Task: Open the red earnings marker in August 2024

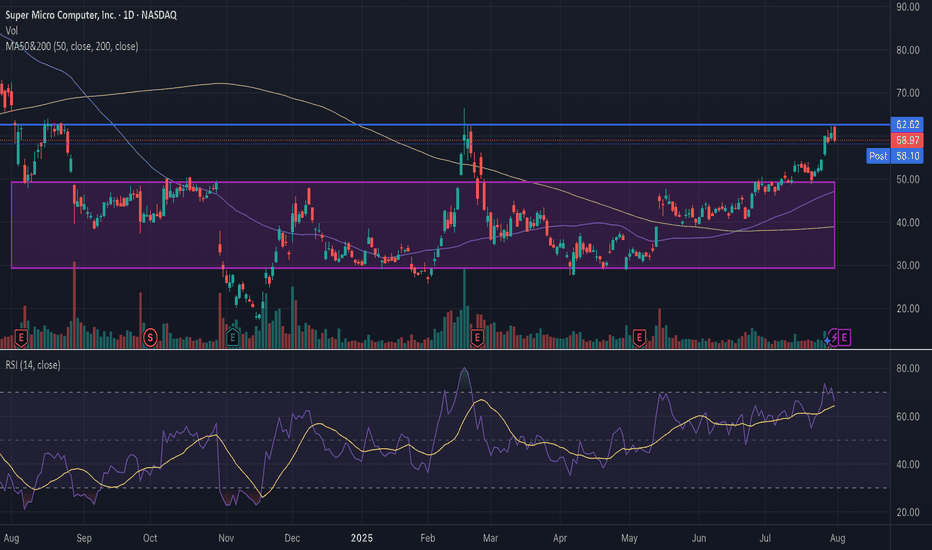Action: [21, 338]
